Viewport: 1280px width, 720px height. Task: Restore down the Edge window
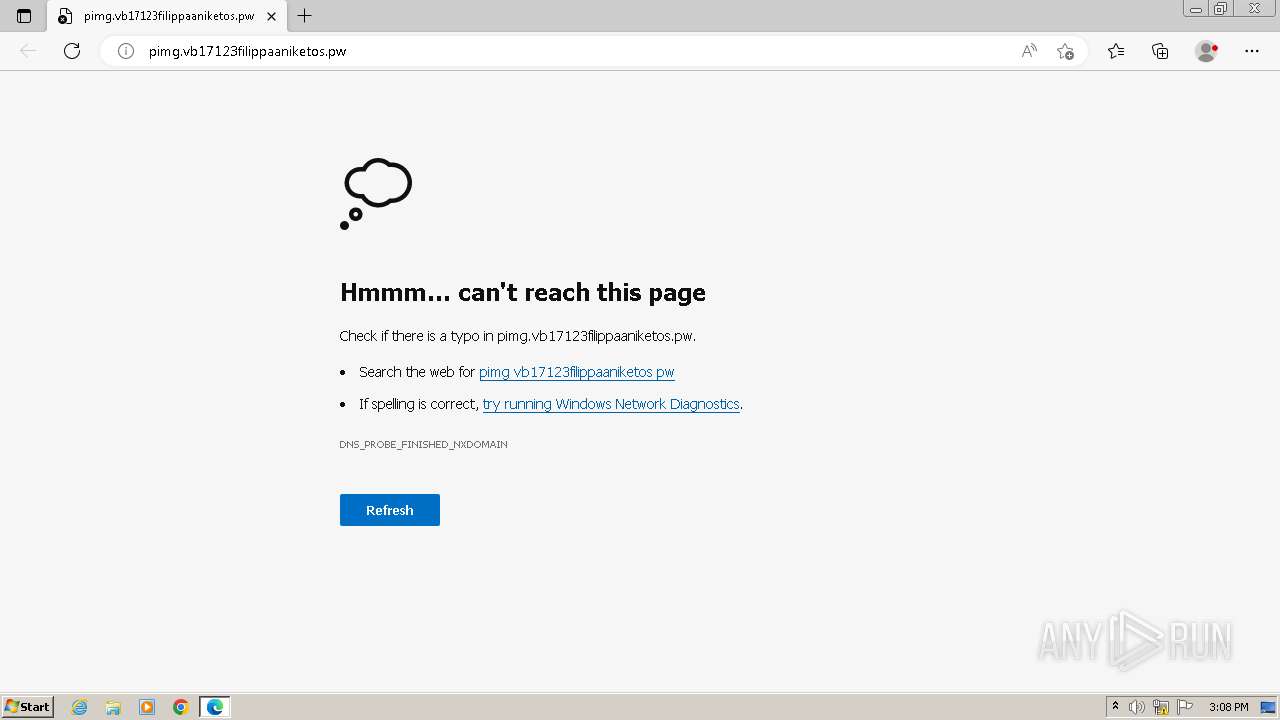(1221, 9)
